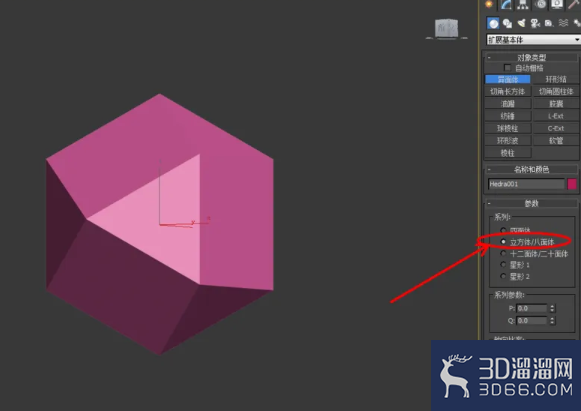Select the 星形 2 radio button
The height and width of the screenshot is (411, 581).
tap(503, 276)
